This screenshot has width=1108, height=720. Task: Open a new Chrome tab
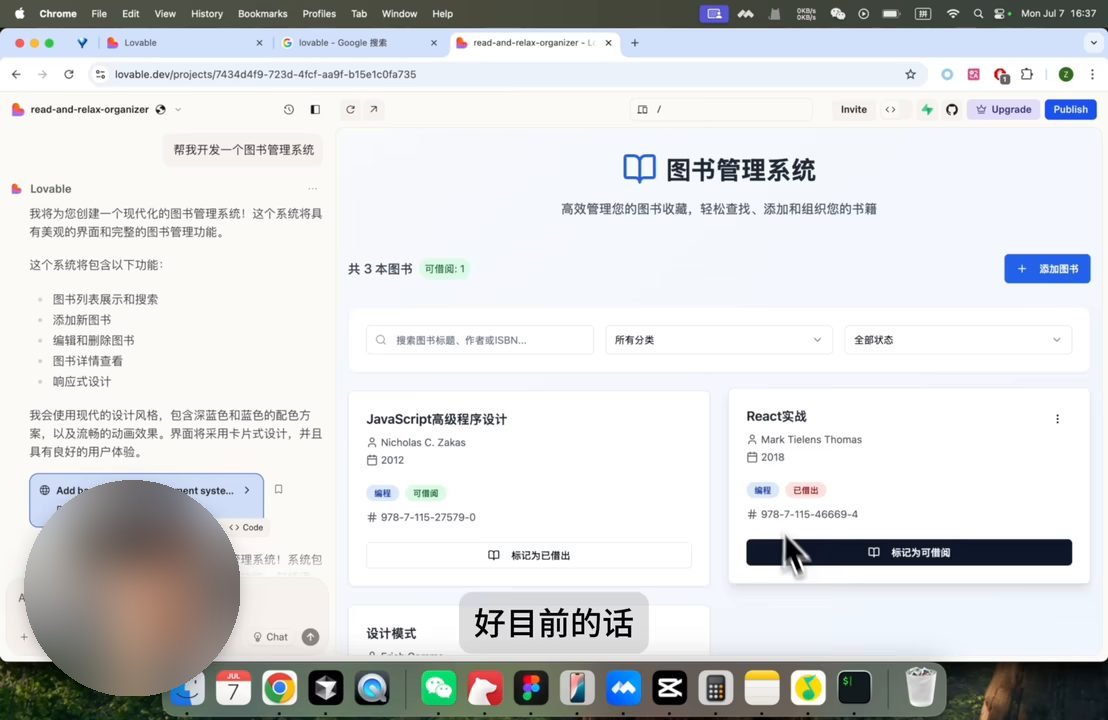point(635,43)
